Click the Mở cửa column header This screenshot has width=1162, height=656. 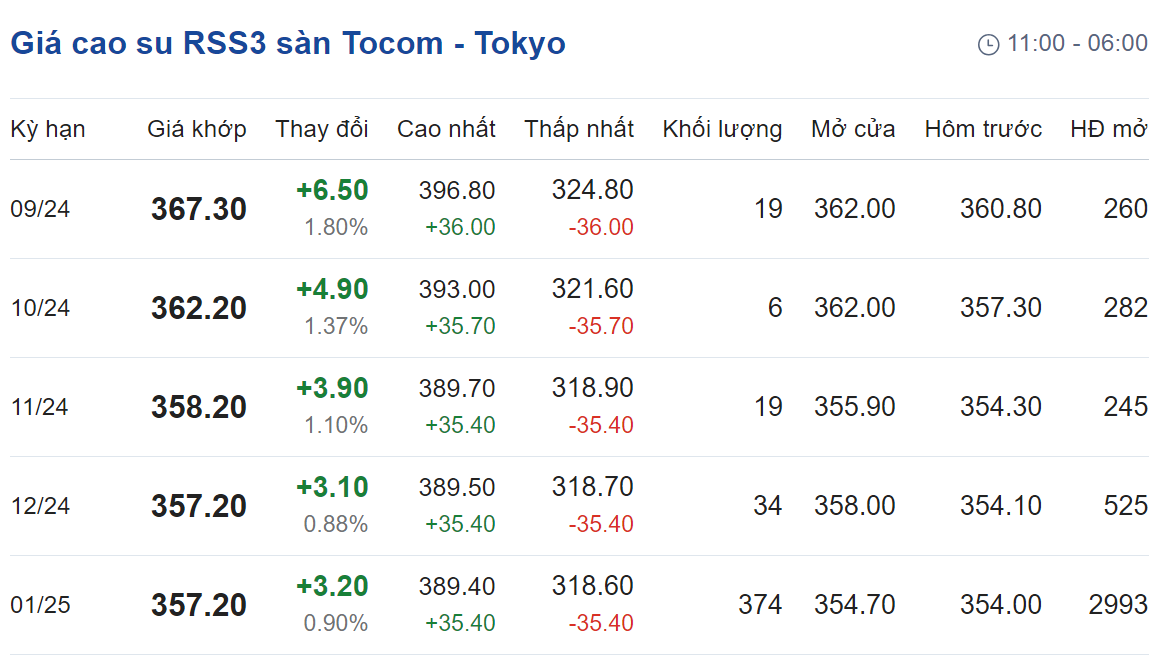click(853, 129)
